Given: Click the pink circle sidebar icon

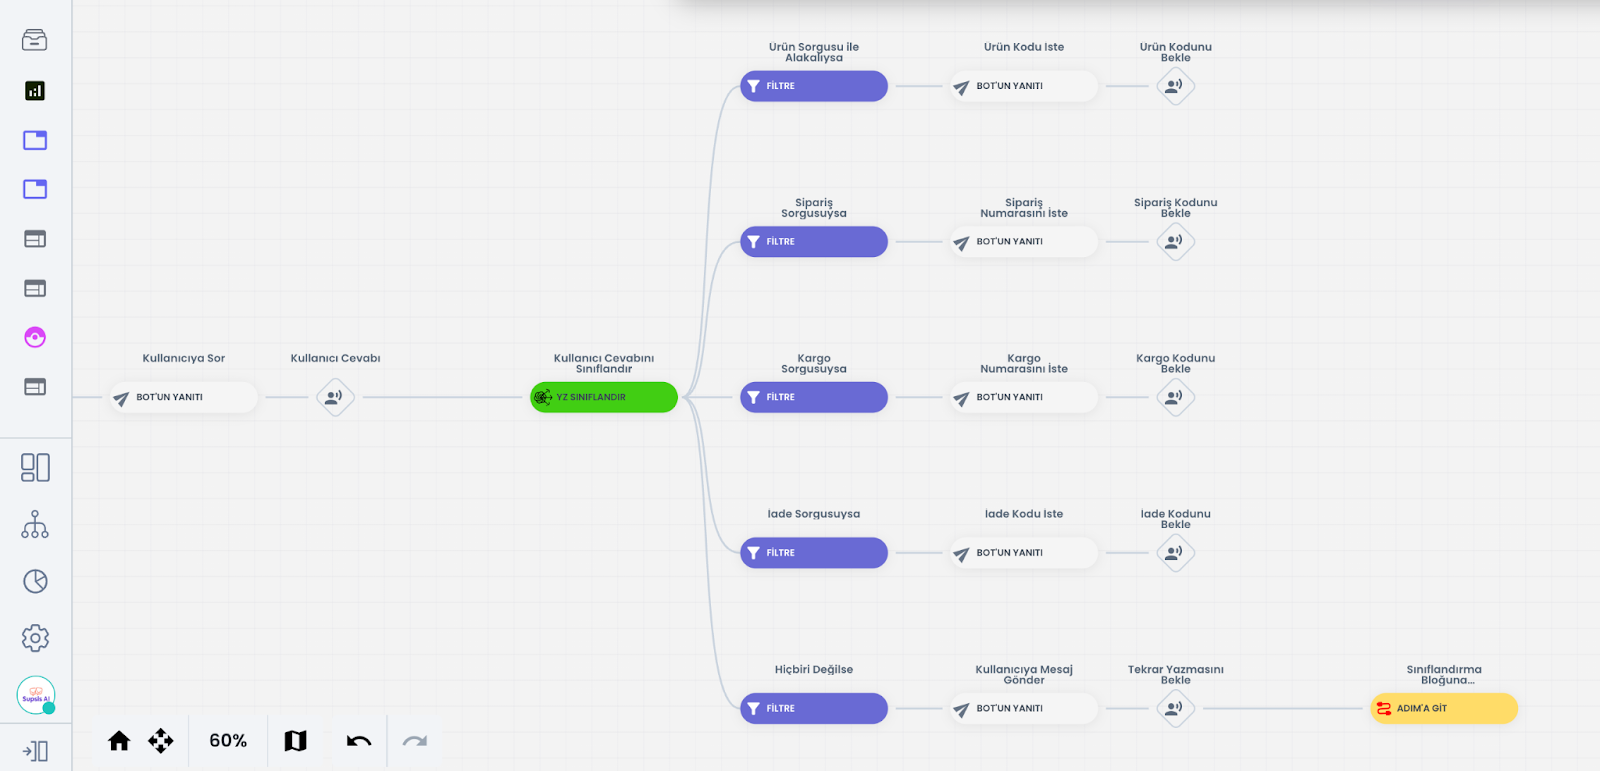Looking at the screenshot, I should [x=35, y=337].
